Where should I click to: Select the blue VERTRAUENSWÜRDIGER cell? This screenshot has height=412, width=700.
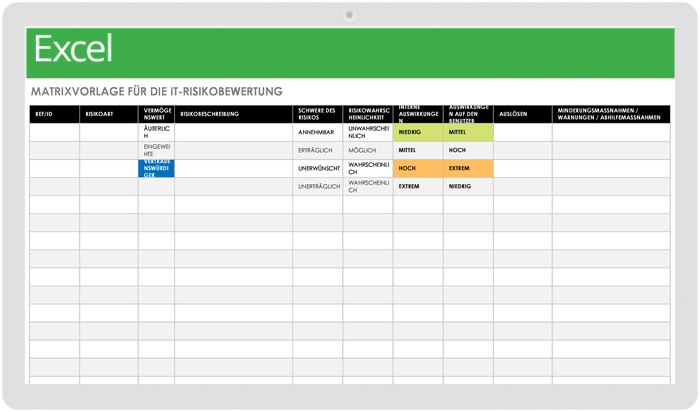click(x=156, y=169)
